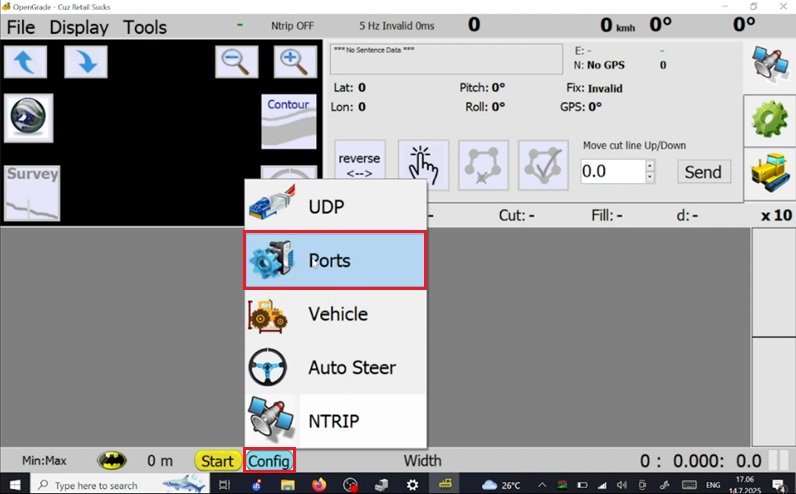Open the green gear settings panel
Viewport: 796px width, 494px height.
pyautogui.click(x=769, y=120)
